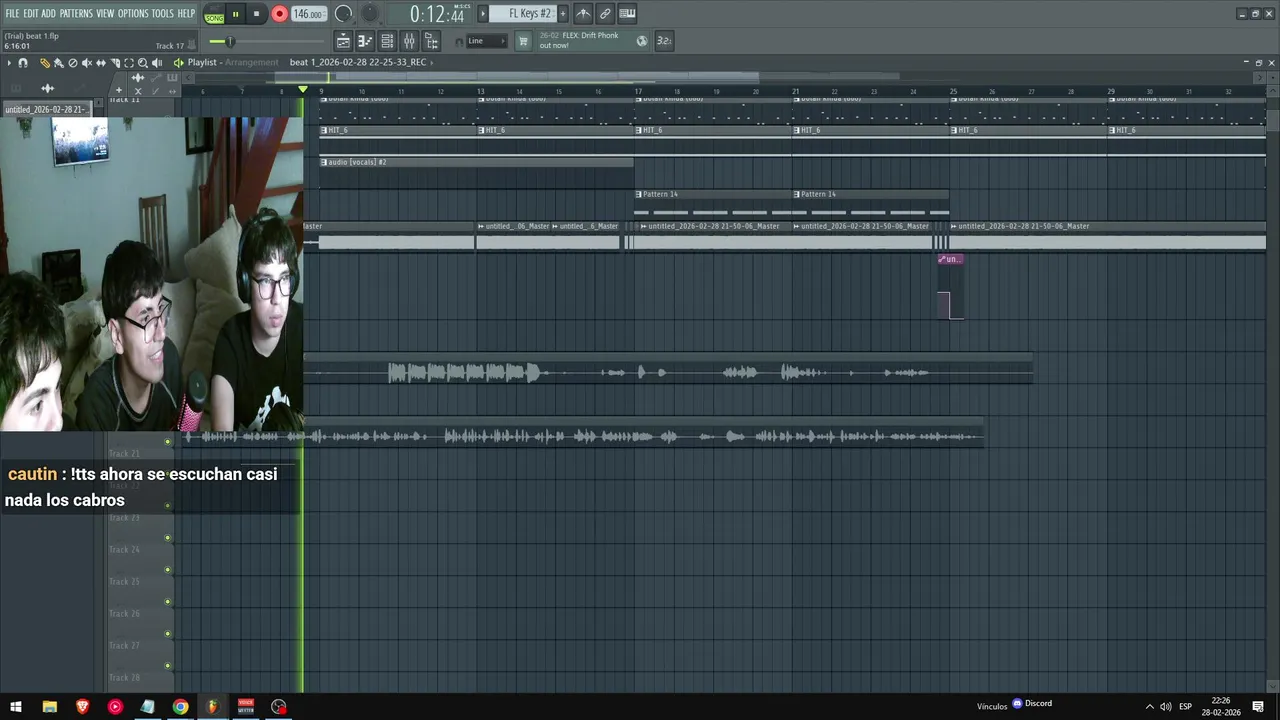Open Brave browser from taskbar

coord(82,707)
